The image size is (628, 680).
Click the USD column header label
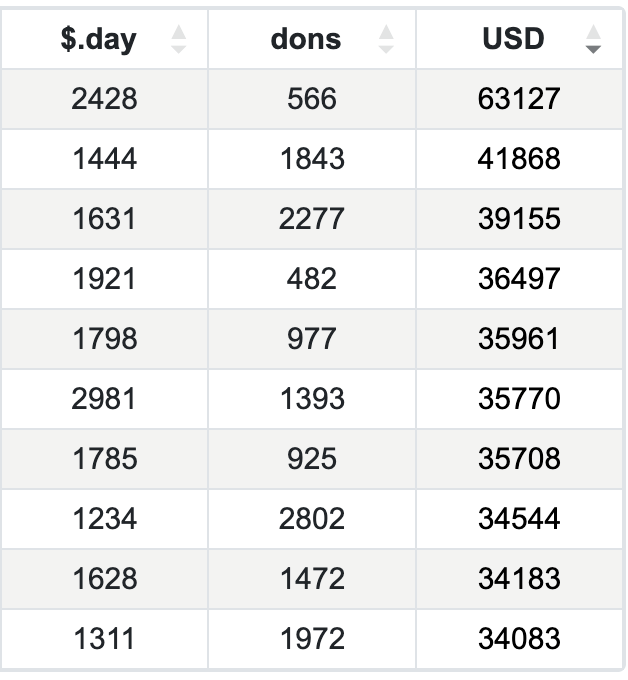click(x=513, y=39)
